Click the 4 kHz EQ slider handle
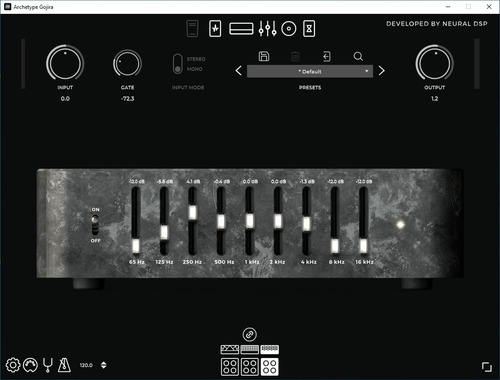500x380 pixels. click(306, 224)
